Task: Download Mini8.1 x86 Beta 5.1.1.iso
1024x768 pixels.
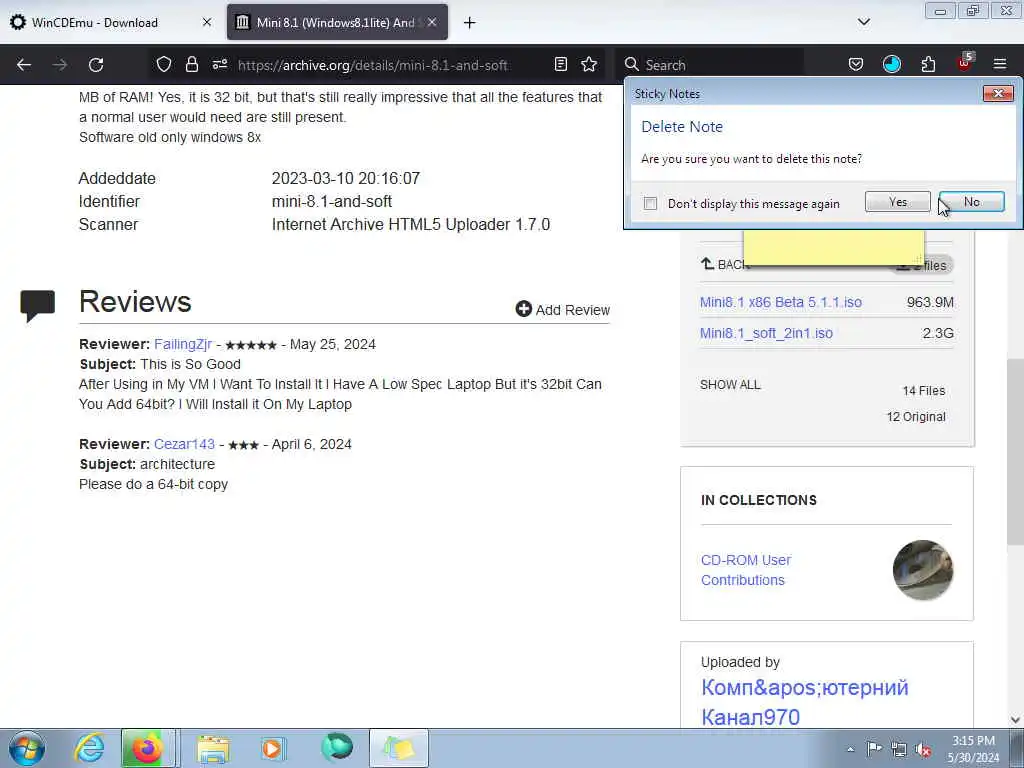Action: (780, 302)
